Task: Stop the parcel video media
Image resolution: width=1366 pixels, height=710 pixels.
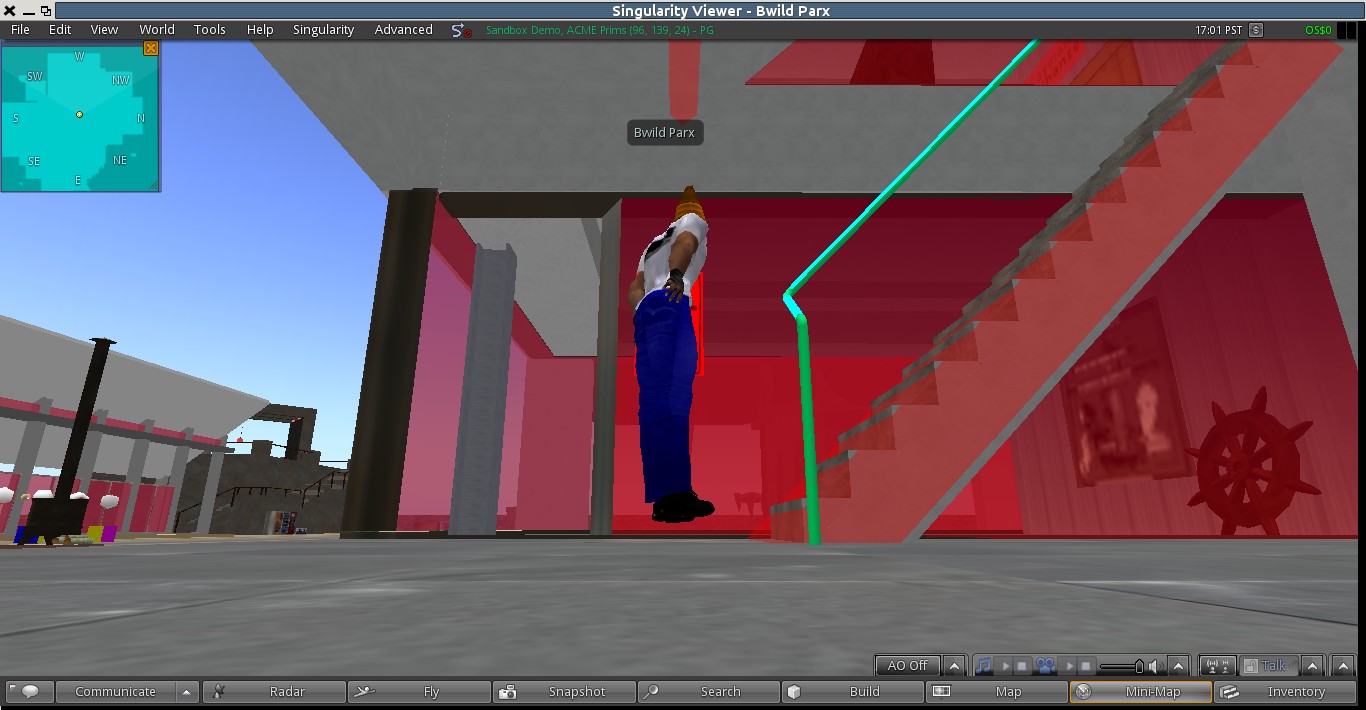Action: (x=1086, y=666)
